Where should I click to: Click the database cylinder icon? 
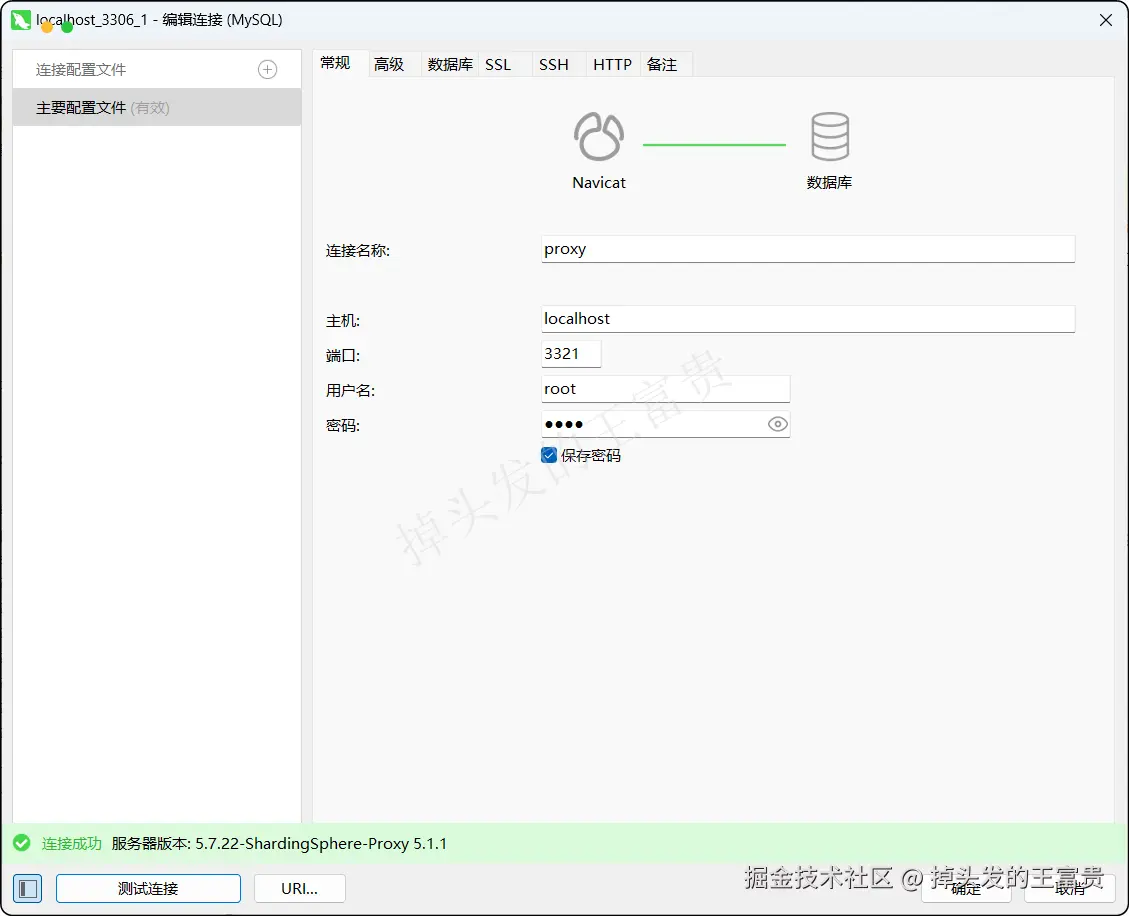[829, 136]
